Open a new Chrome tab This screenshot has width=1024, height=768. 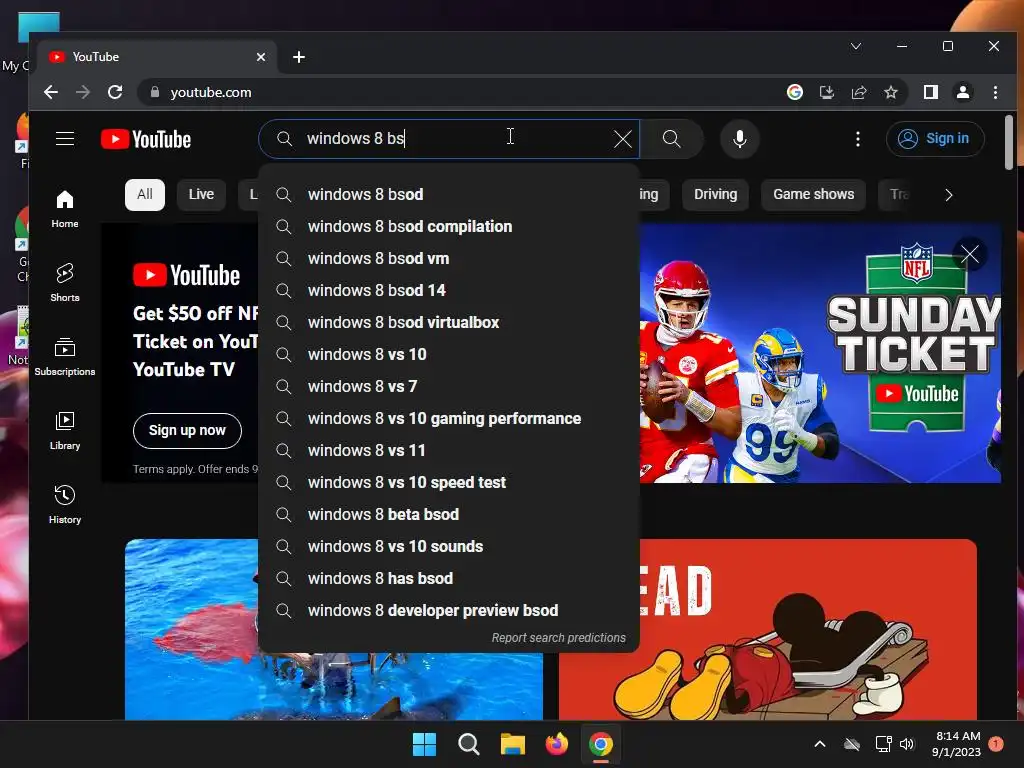coord(298,57)
